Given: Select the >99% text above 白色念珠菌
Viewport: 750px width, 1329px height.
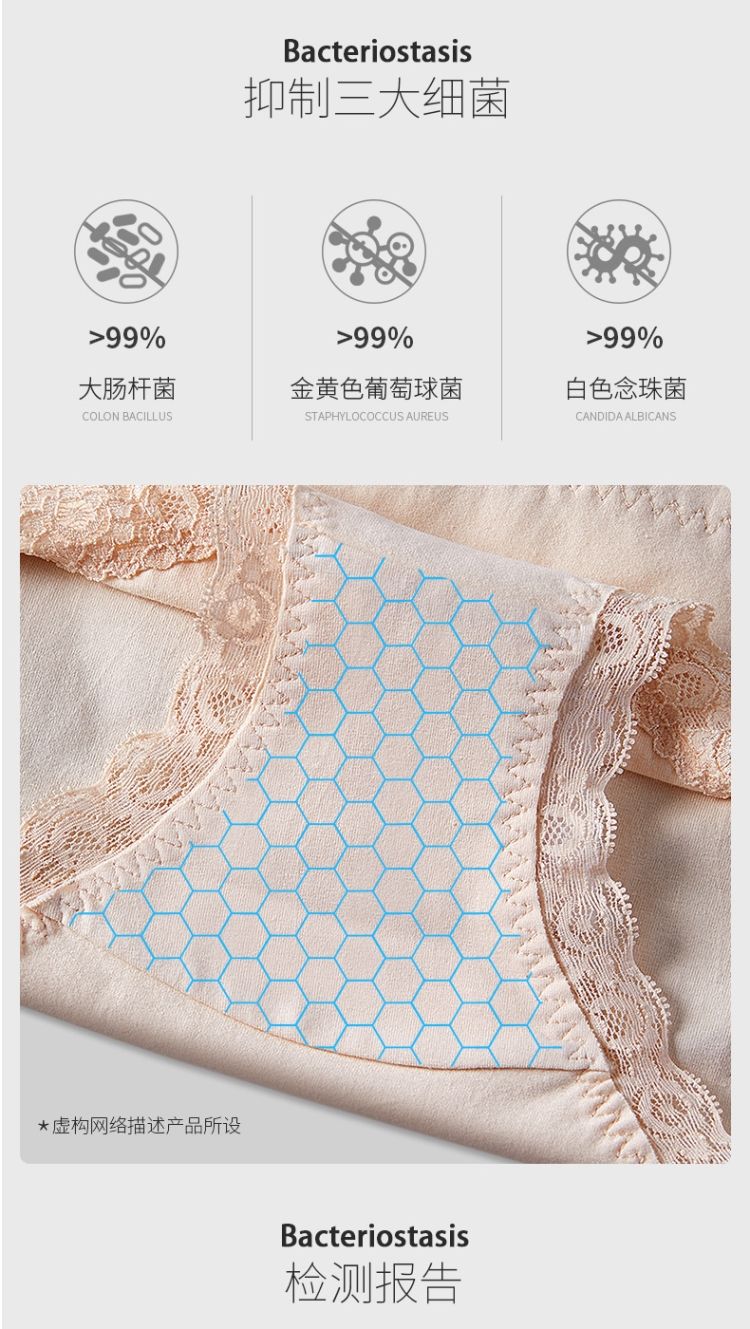Looking at the screenshot, I should point(625,338).
